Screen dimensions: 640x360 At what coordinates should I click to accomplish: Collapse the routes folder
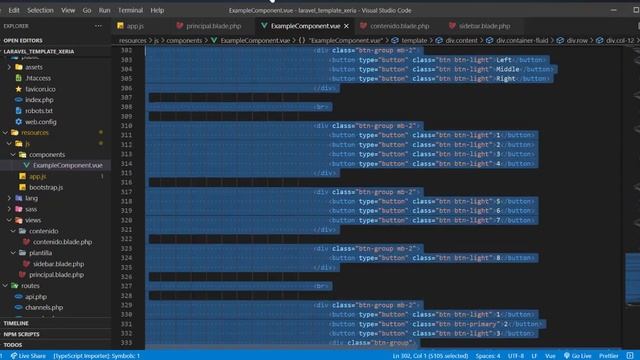tap(30, 286)
